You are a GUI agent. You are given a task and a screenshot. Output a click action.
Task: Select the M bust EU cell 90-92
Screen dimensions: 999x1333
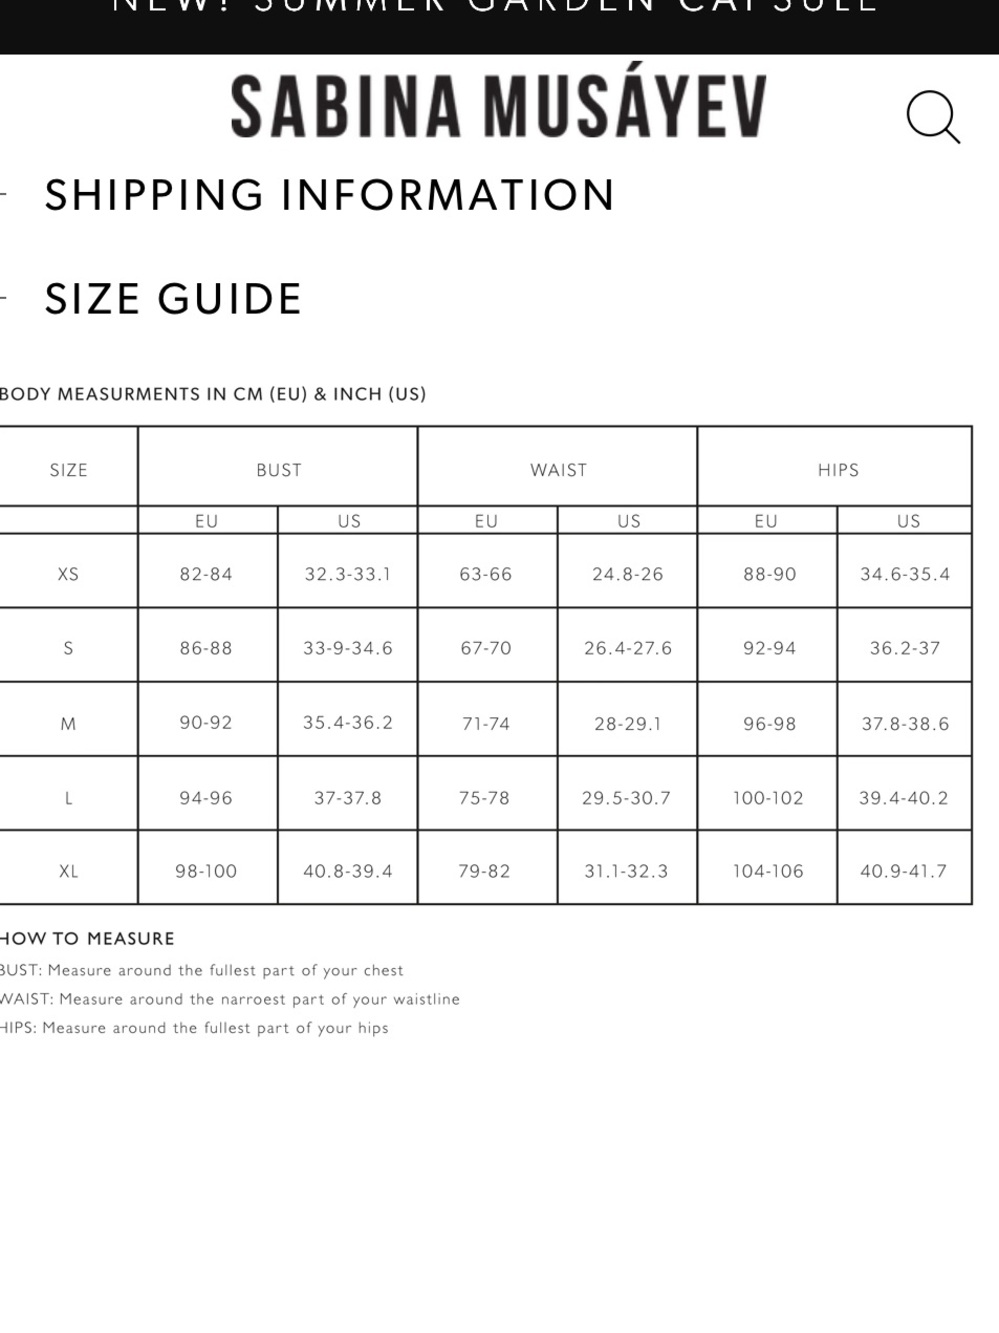click(x=206, y=722)
